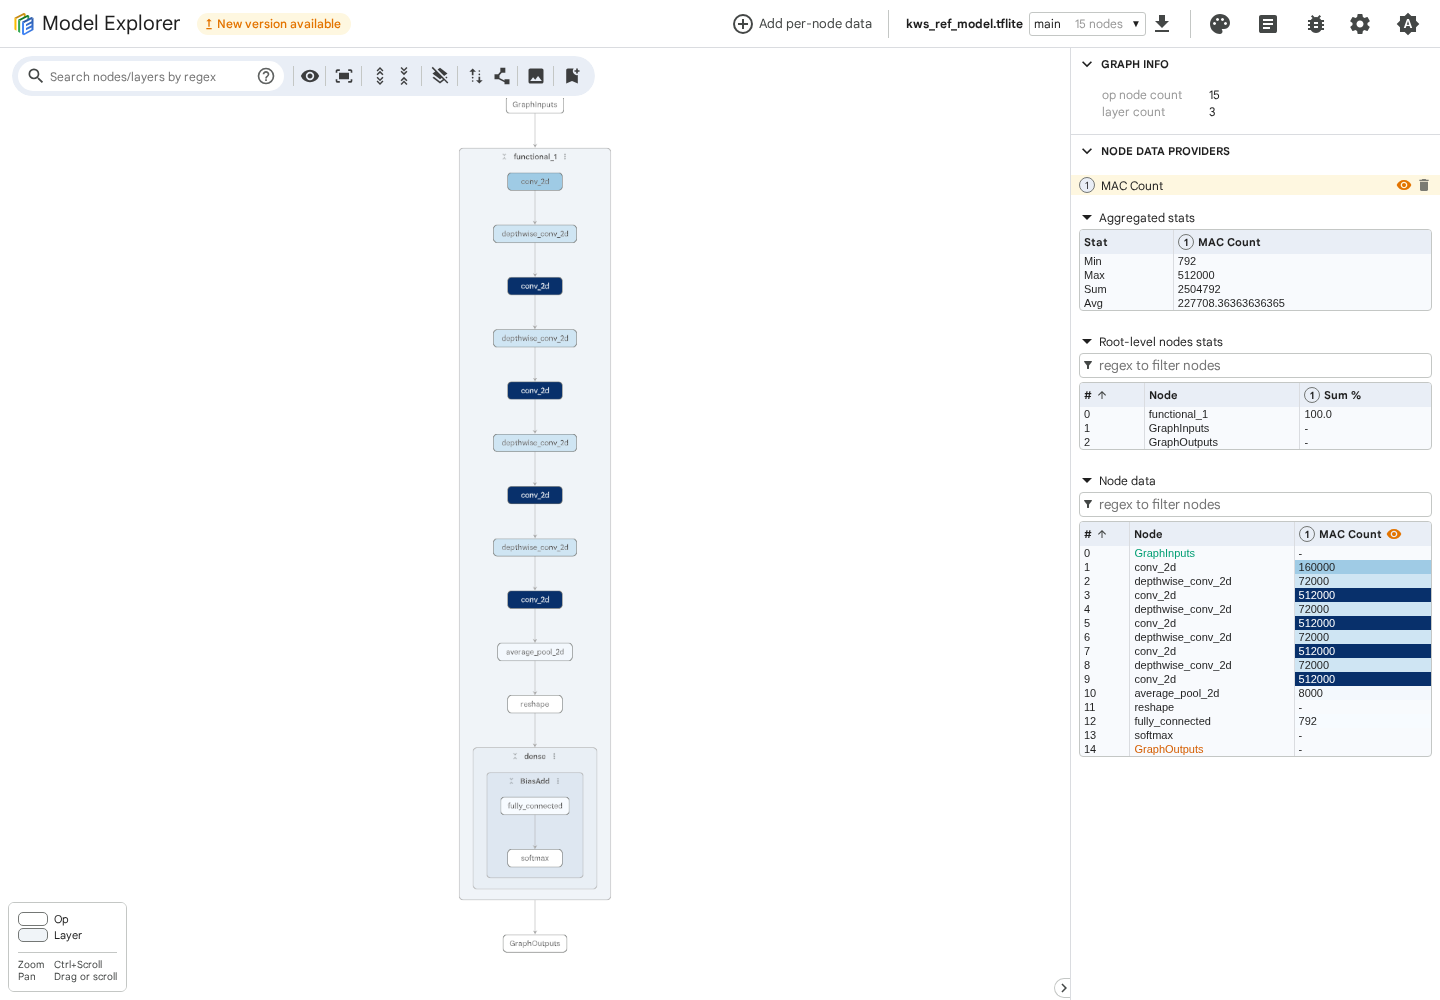This screenshot has width=1440, height=1000.
Task: Click the Node data regex filter field
Action: (1255, 505)
